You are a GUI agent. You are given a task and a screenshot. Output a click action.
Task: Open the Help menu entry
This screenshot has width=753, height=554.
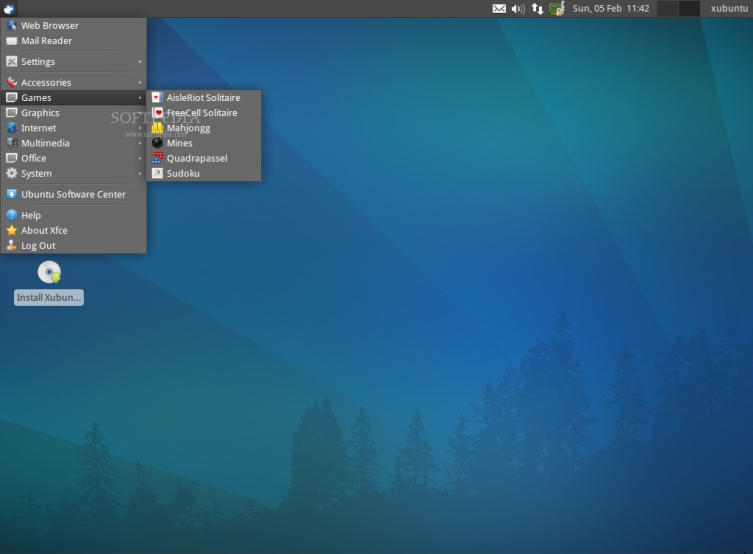pos(73,215)
